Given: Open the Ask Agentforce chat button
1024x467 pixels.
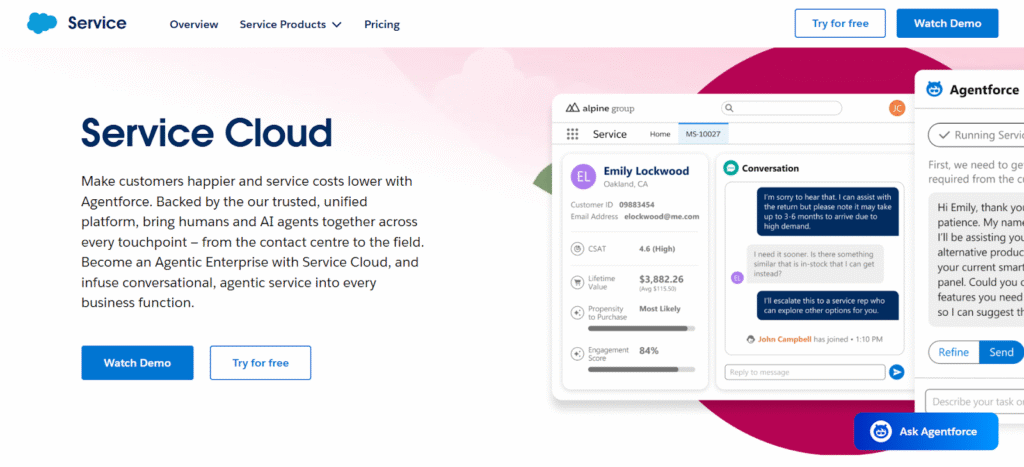Looking at the screenshot, I should point(926,431).
